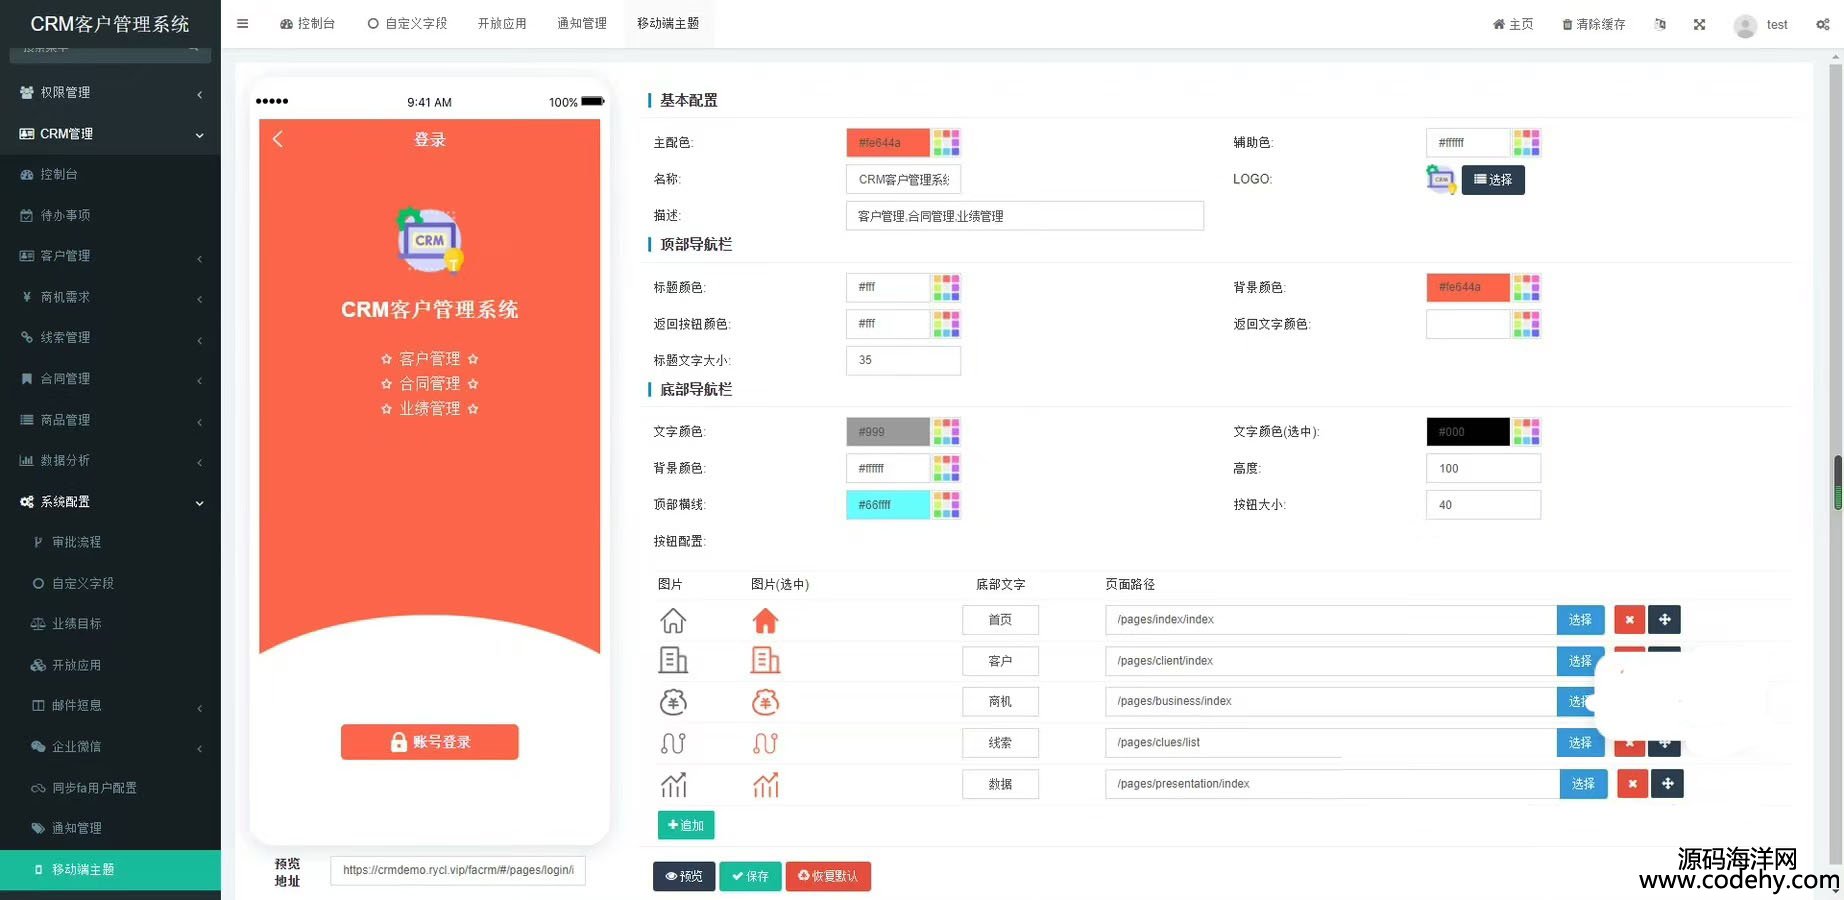Open color palette icon for 主配色
1844x900 pixels.
click(946, 143)
